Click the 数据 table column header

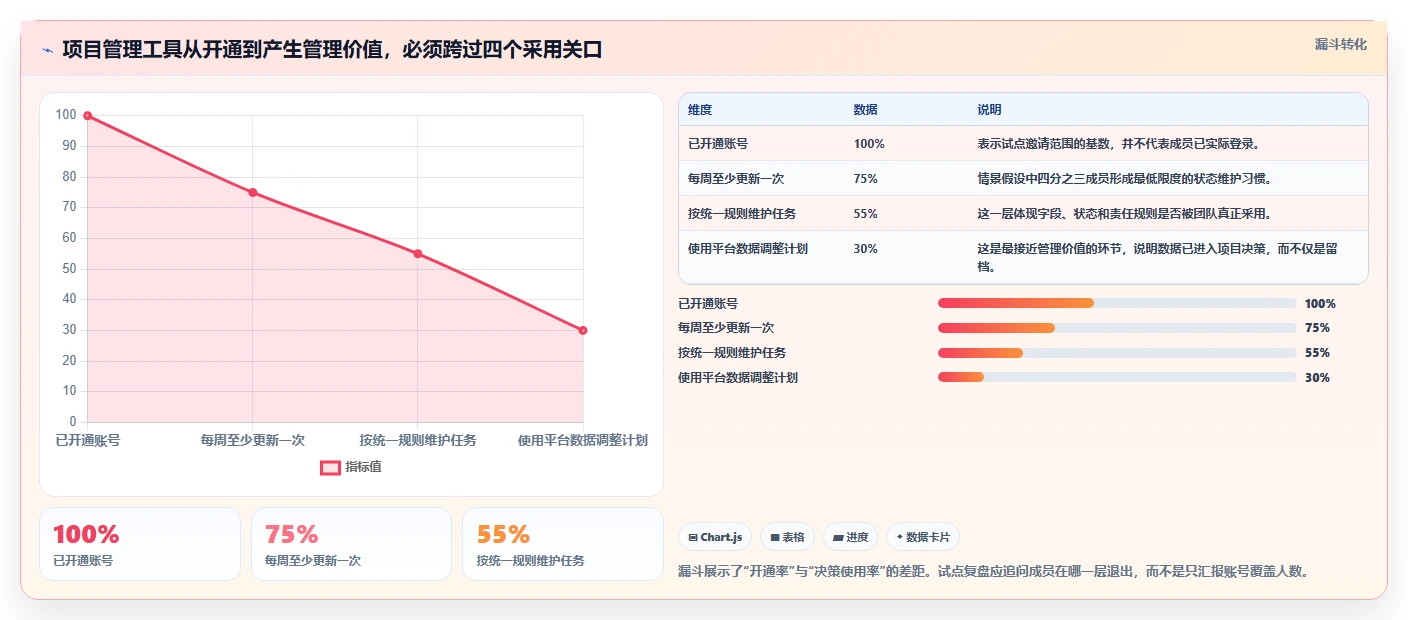866,110
